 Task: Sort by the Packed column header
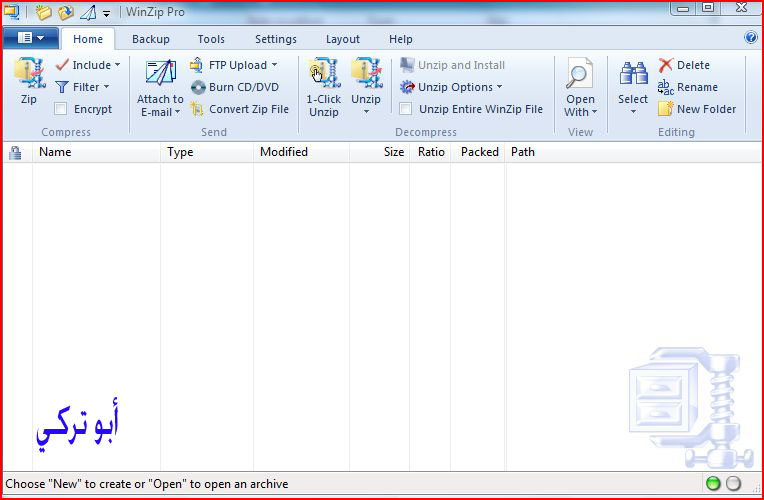point(478,152)
